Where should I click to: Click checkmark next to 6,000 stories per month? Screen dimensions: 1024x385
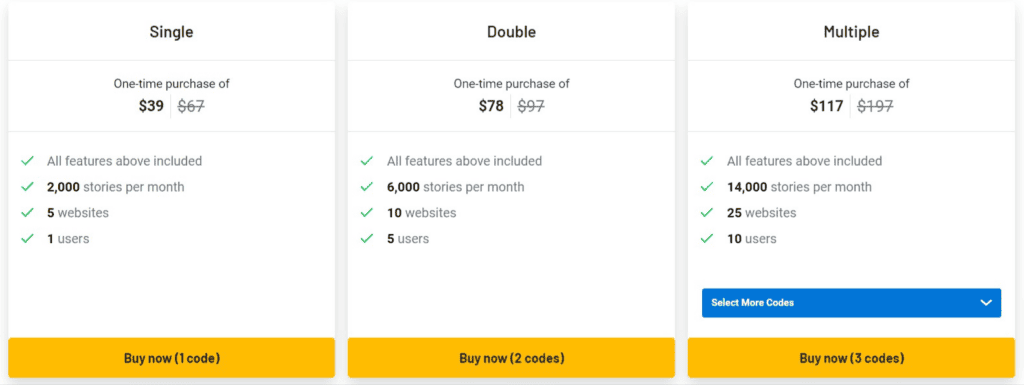tap(367, 187)
